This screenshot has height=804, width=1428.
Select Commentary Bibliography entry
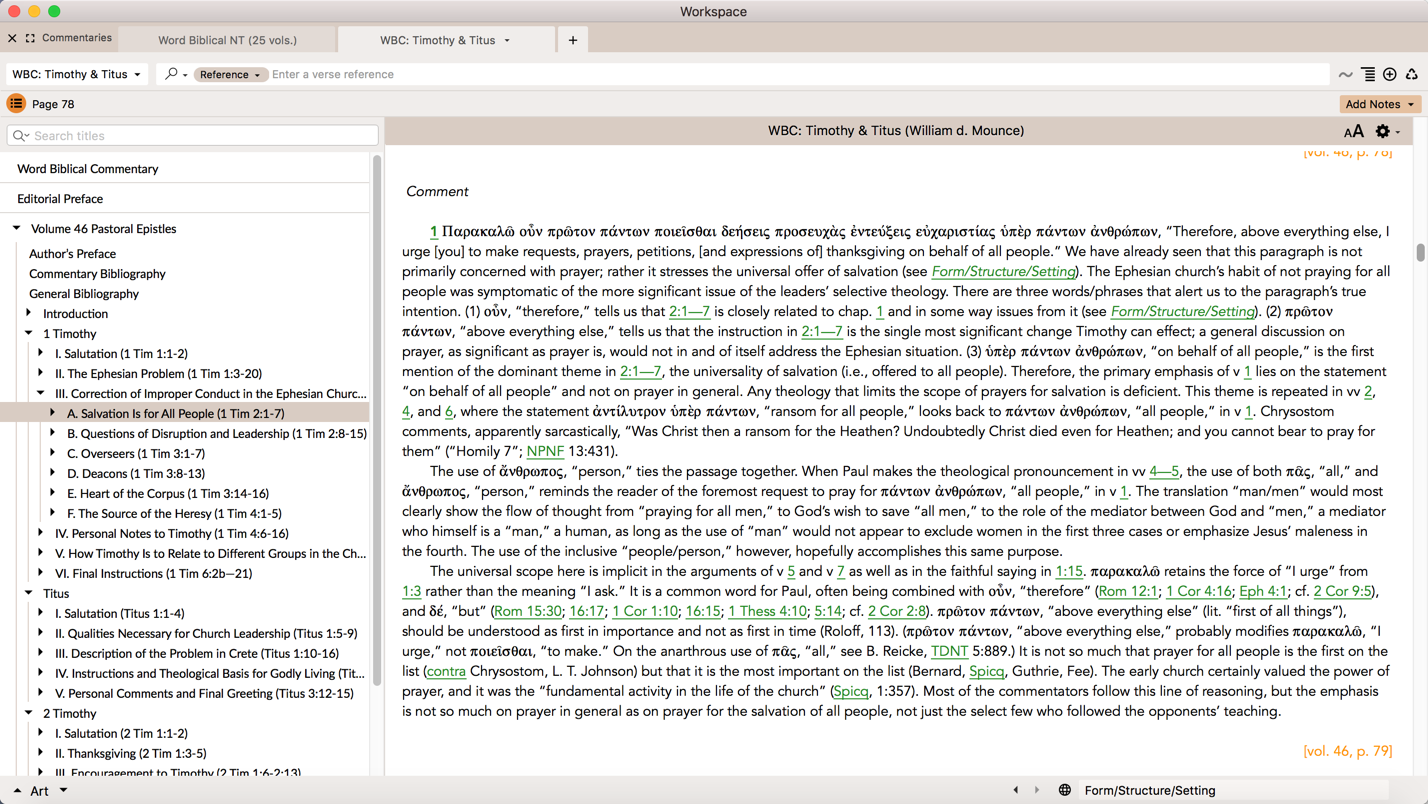tap(97, 274)
